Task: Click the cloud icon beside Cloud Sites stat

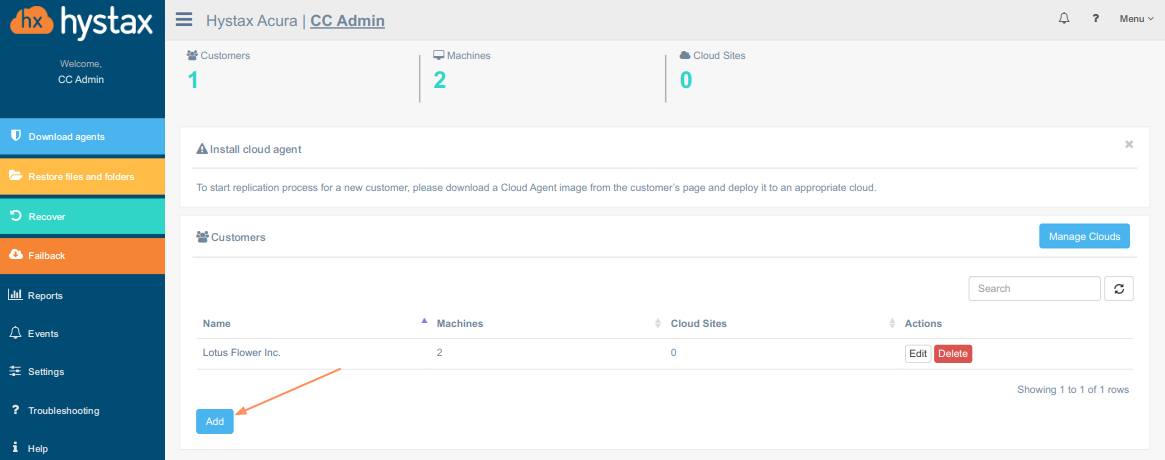Action: pyautogui.click(x=685, y=56)
